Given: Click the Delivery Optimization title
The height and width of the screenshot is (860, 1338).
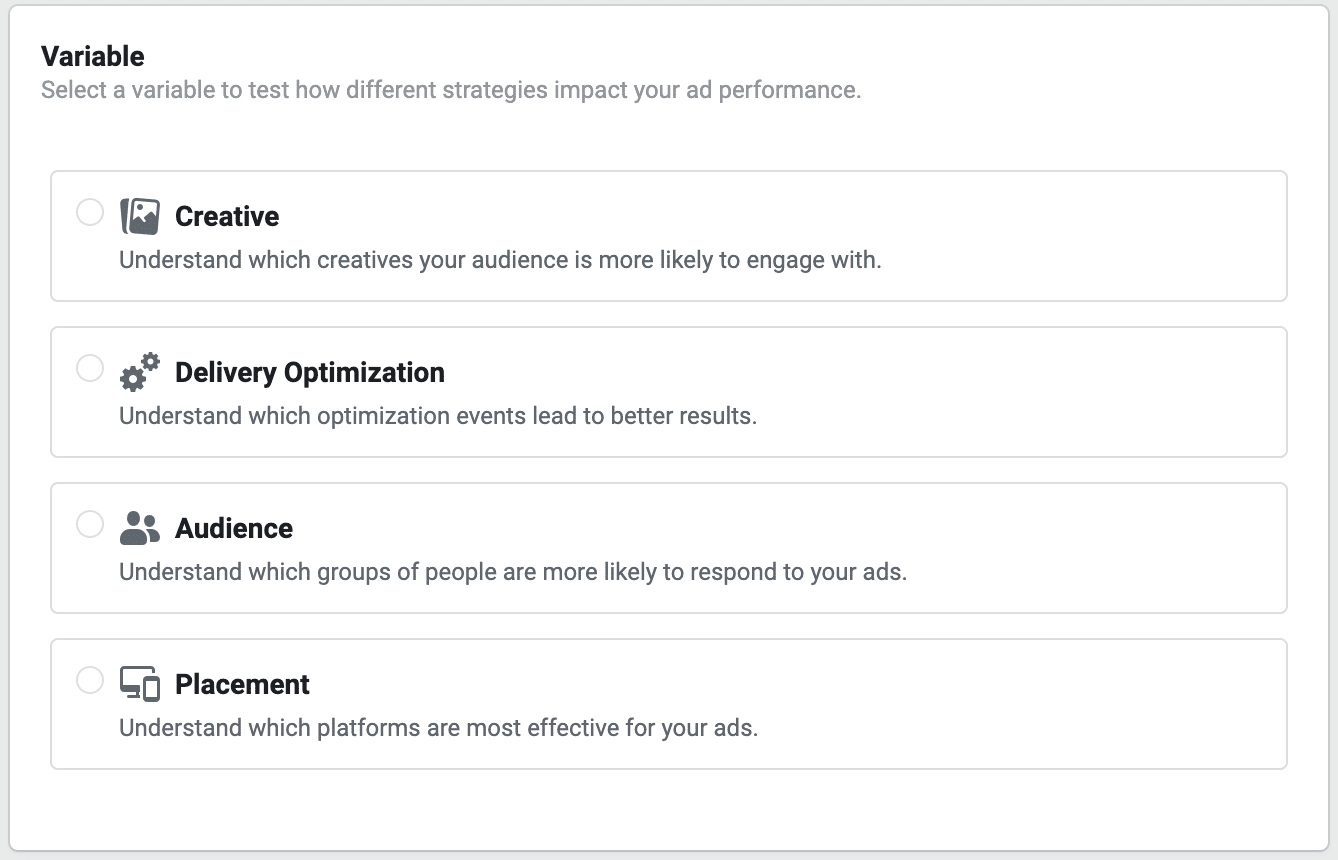Looking at the screenshot, I should [310, 372].
